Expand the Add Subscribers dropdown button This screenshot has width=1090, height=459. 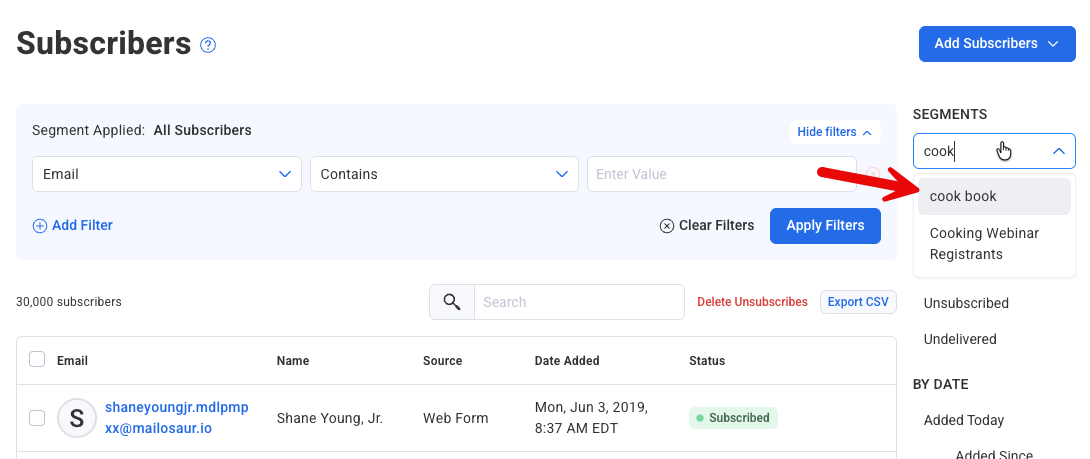997,44
